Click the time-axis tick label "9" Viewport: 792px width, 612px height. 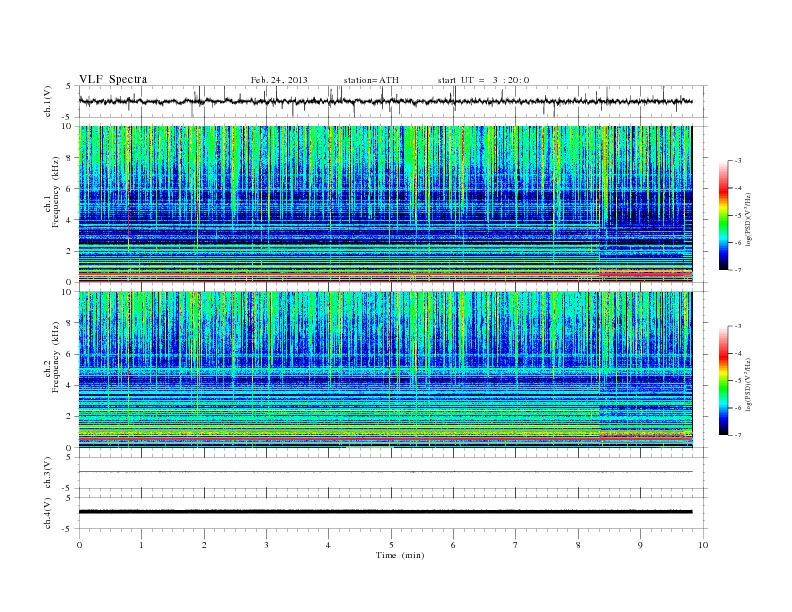click(x=640, y=545)
